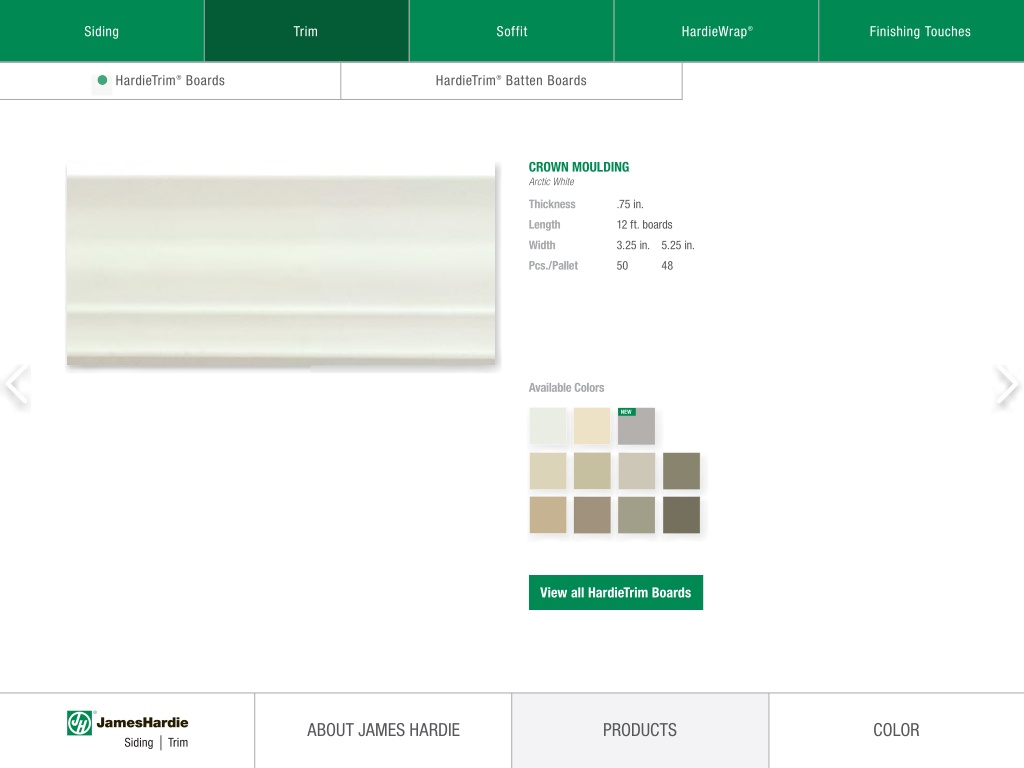This screenshot has height=768, width=1024.
Task: Switch to HardieTrim Batten Boards sub-tab
Action: point(511,81)
